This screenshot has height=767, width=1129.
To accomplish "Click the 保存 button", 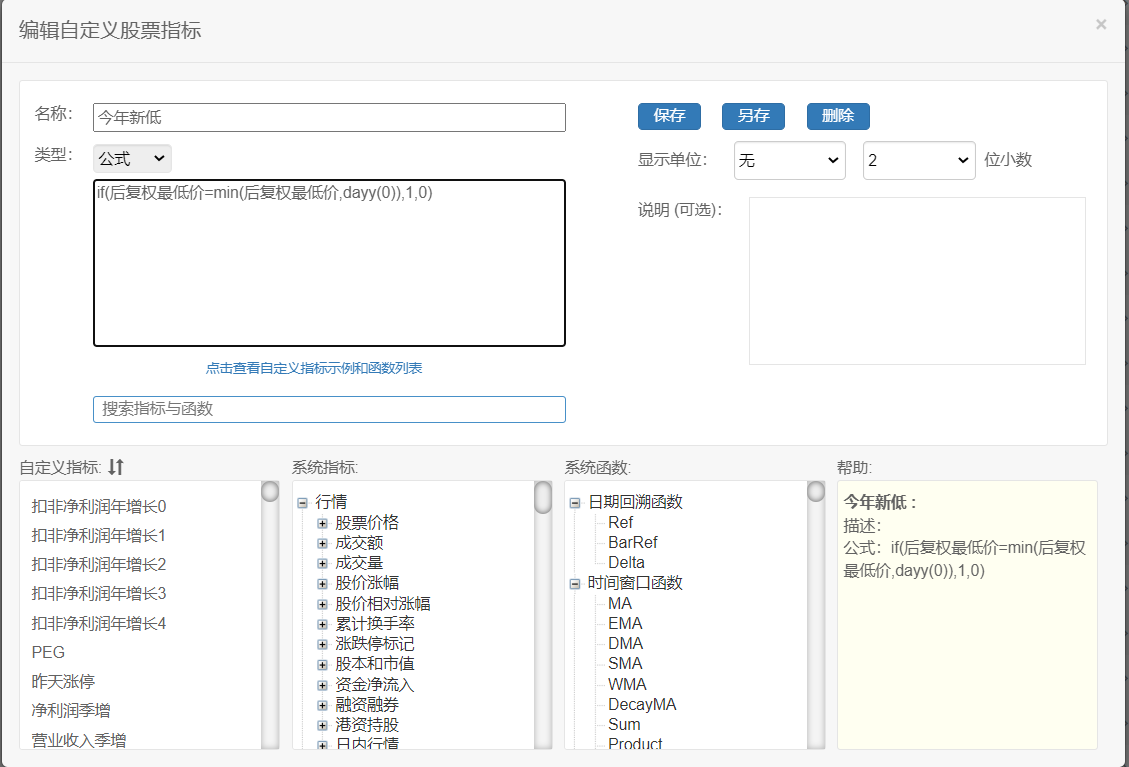I will point(669,116).
